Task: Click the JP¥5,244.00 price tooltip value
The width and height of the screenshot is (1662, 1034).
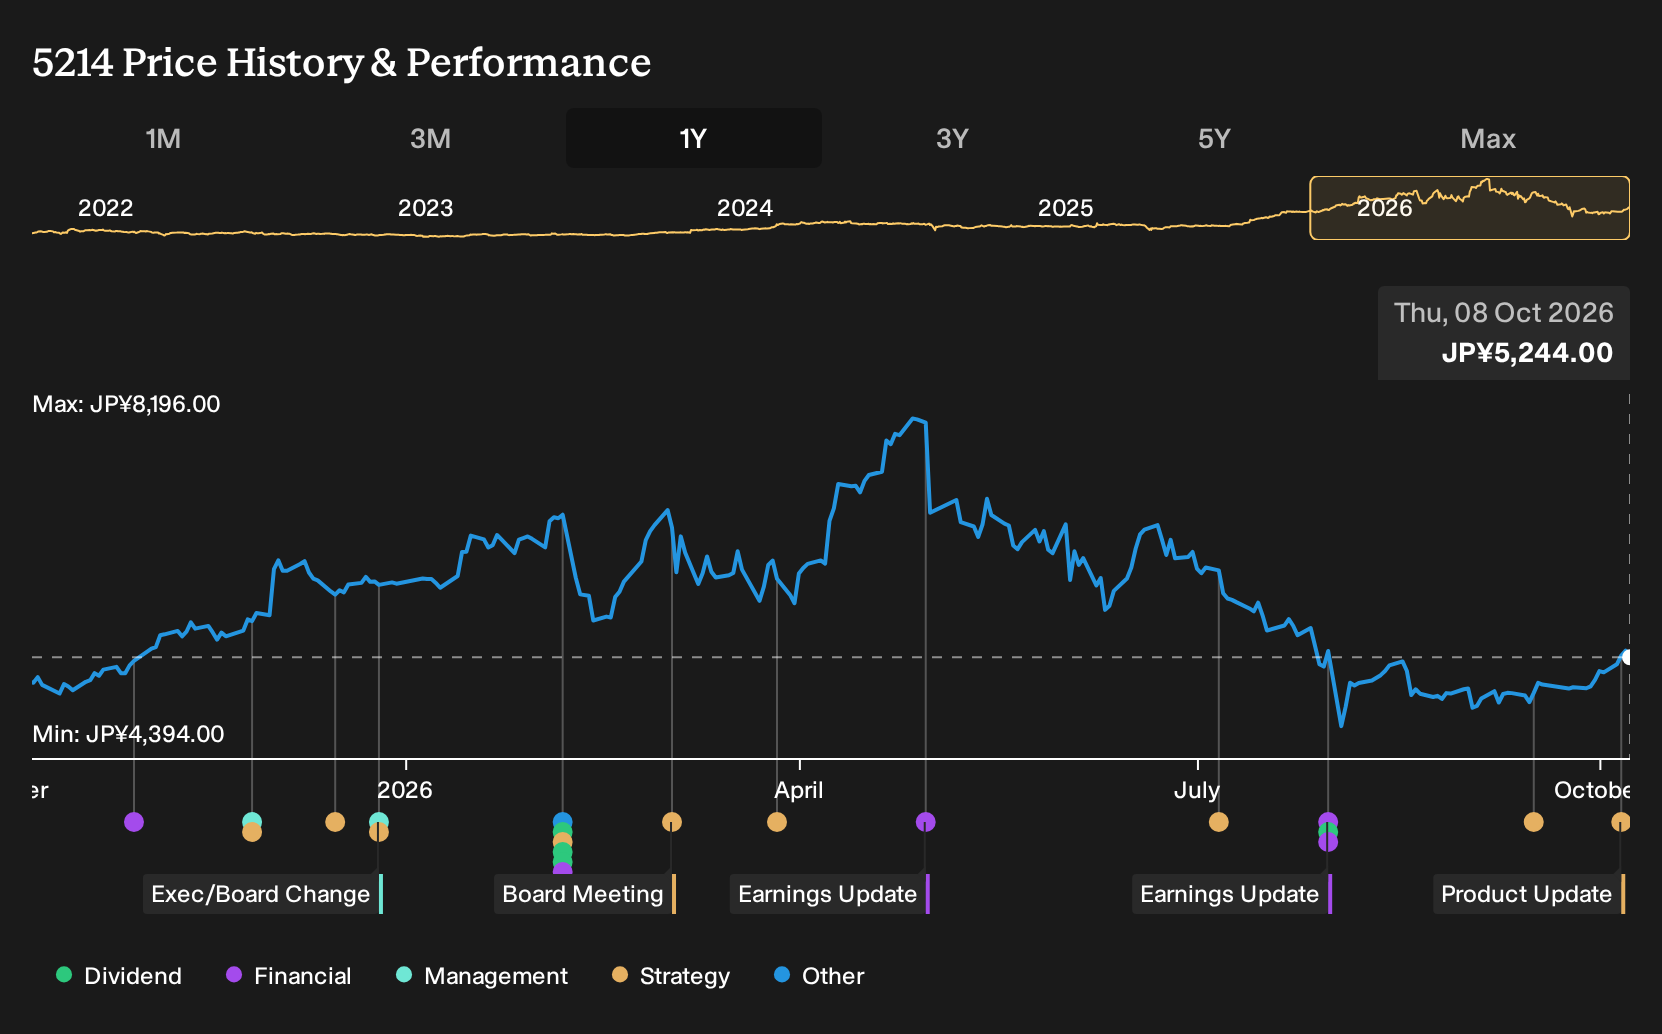Action: (1527, 353)
